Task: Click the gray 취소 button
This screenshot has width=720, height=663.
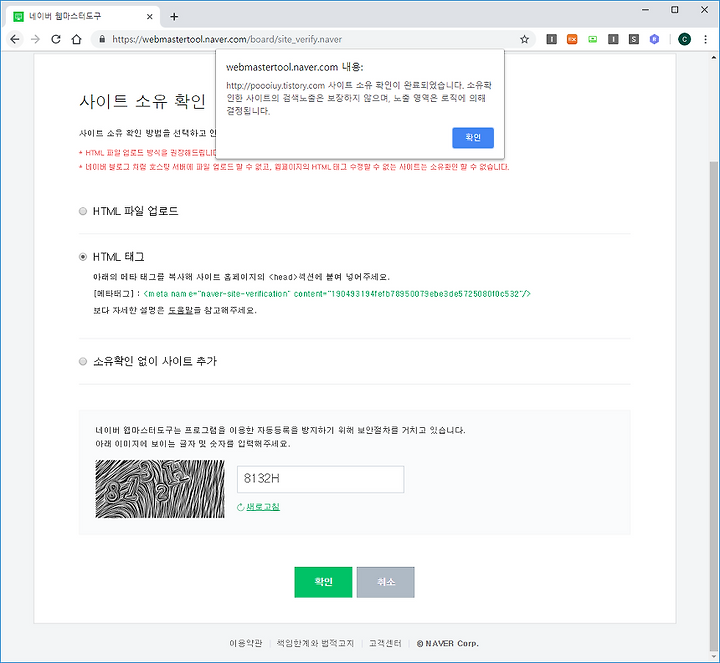Action: coord(386,582)
